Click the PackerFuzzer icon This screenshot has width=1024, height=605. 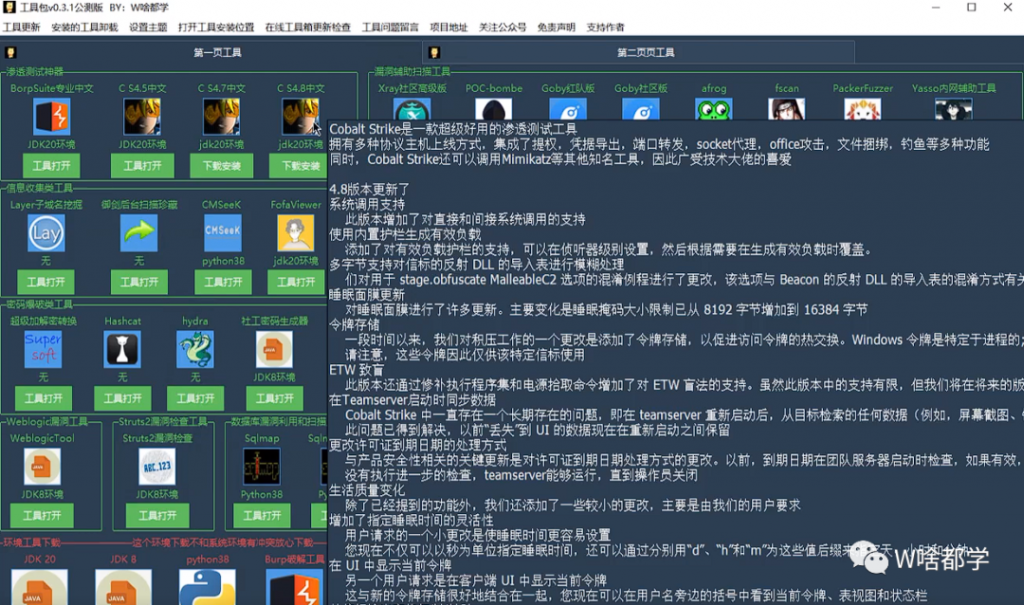coord(863,109)
